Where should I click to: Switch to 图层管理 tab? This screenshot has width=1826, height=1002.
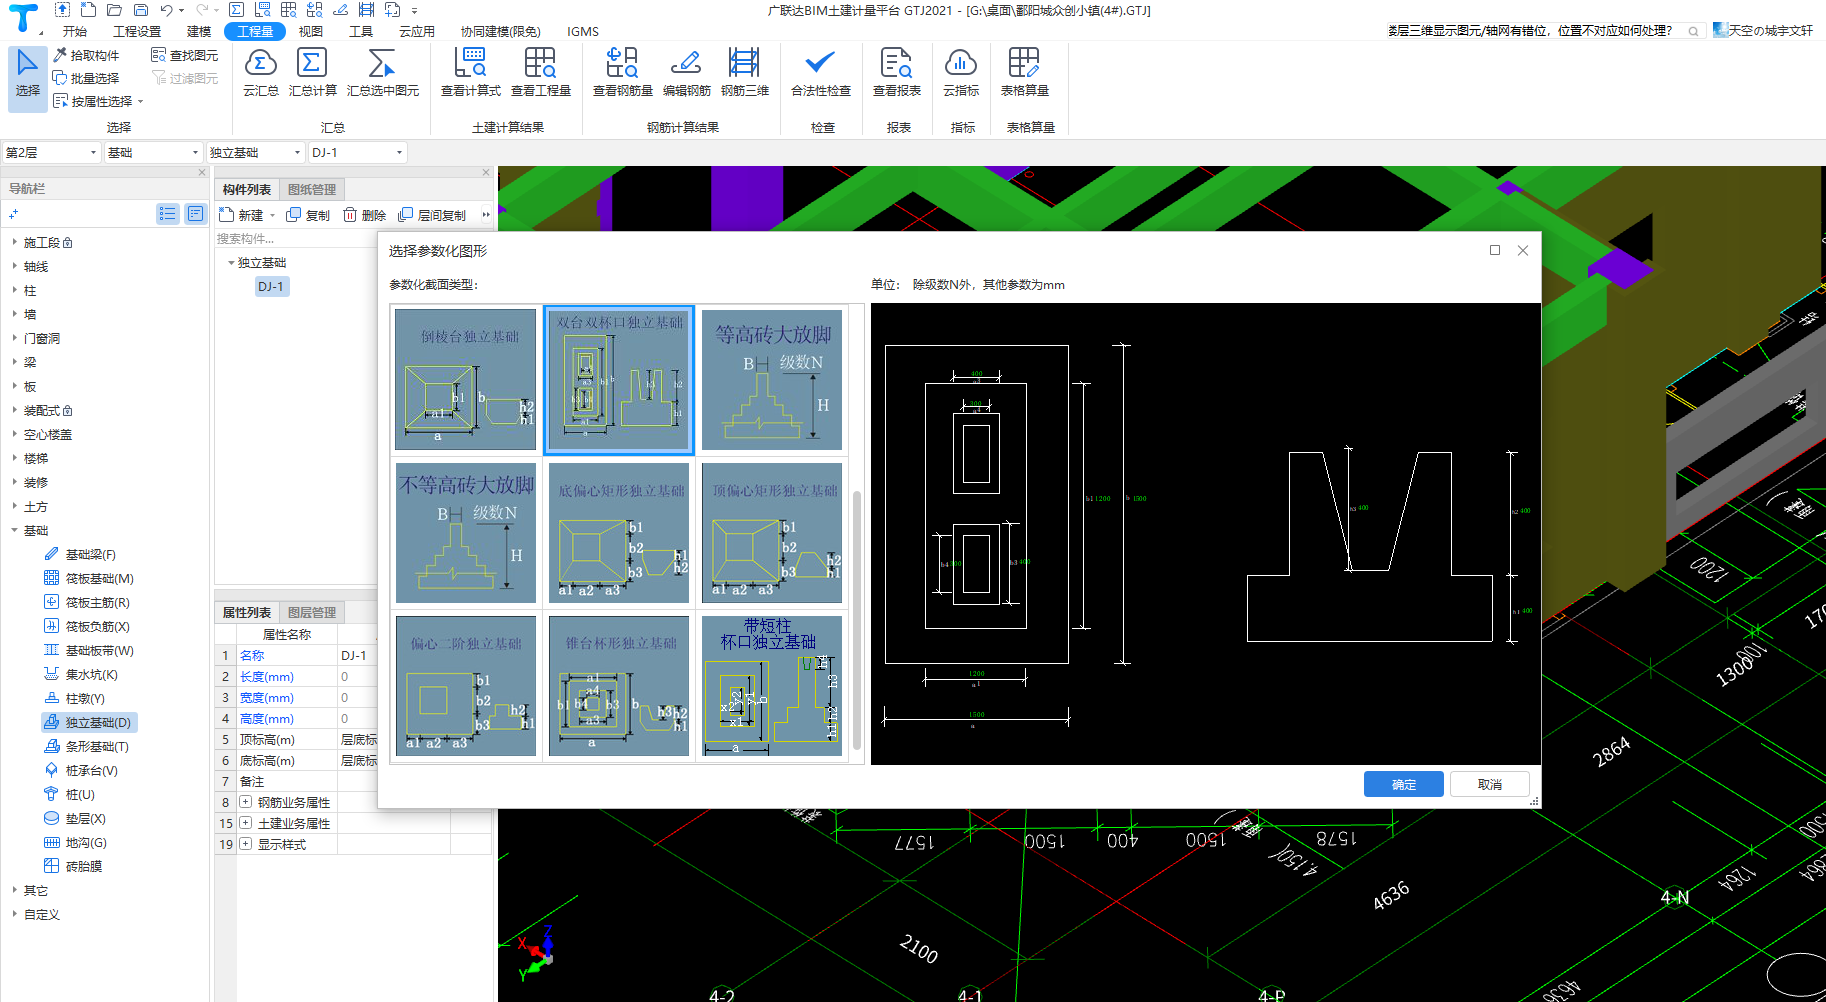[x=312, y=612]
